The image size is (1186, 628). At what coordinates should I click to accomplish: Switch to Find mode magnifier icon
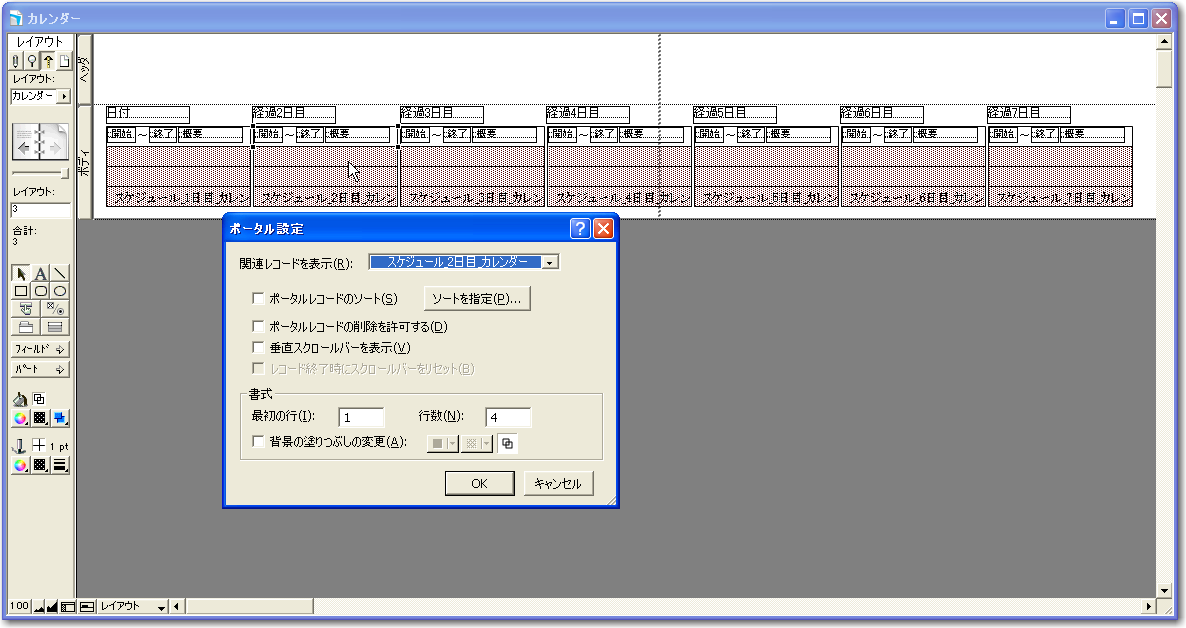coord(32,61)
